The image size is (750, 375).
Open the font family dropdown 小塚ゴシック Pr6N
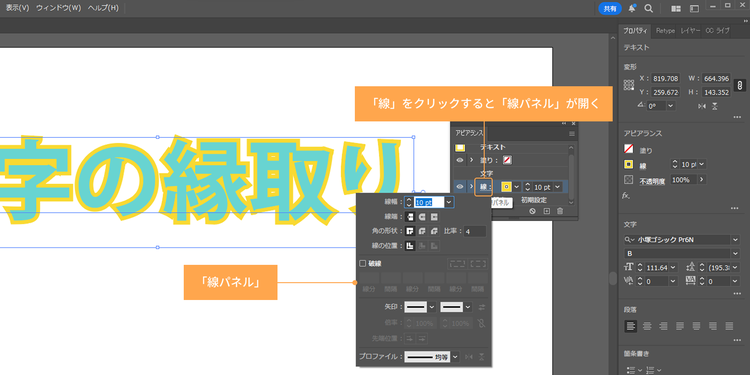(735, 240)
